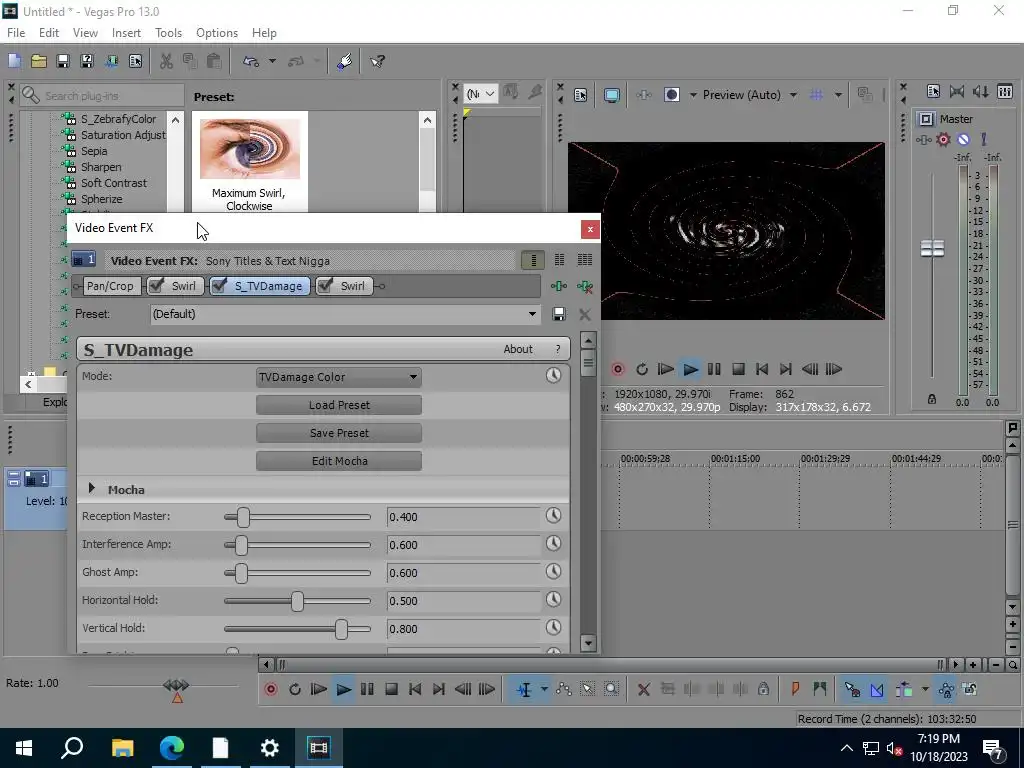Open the undo history dropdown arrow

click(272, 61)
